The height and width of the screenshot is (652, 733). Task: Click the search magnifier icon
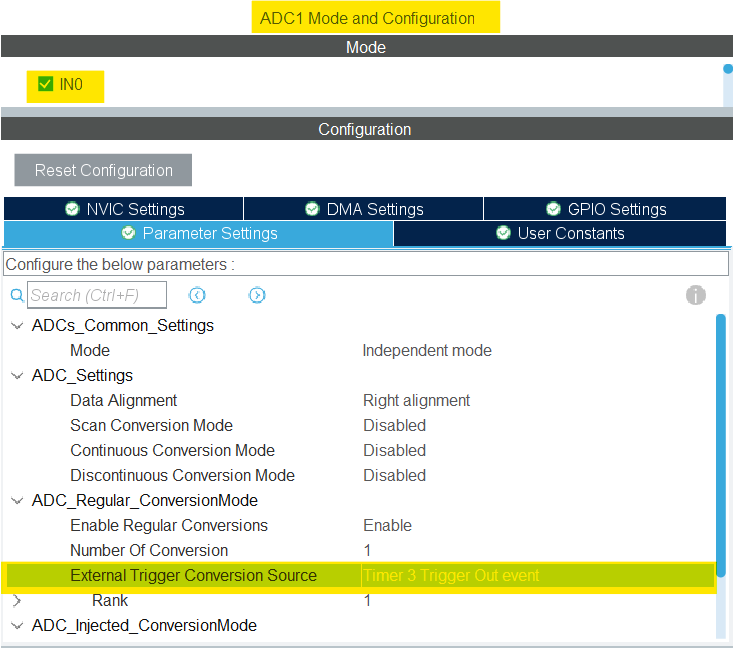17,295
